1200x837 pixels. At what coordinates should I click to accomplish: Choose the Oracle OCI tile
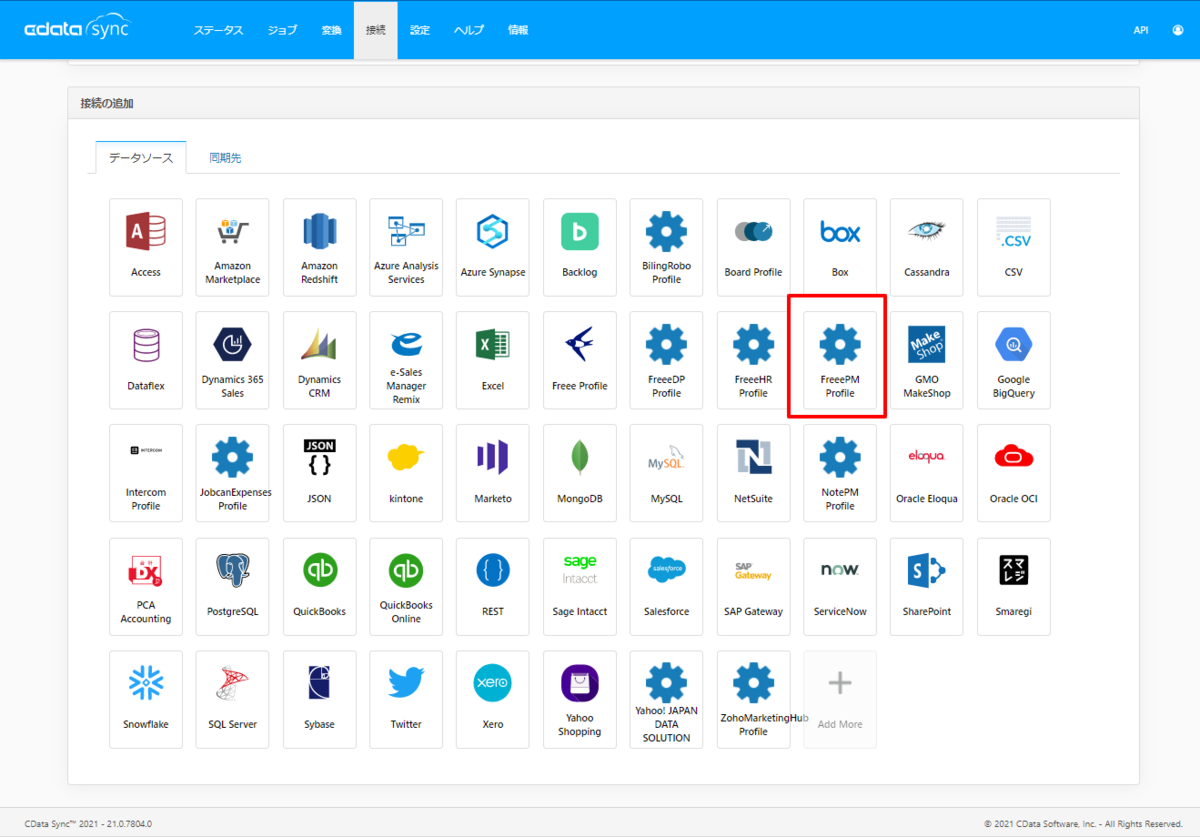[1014, 473]
